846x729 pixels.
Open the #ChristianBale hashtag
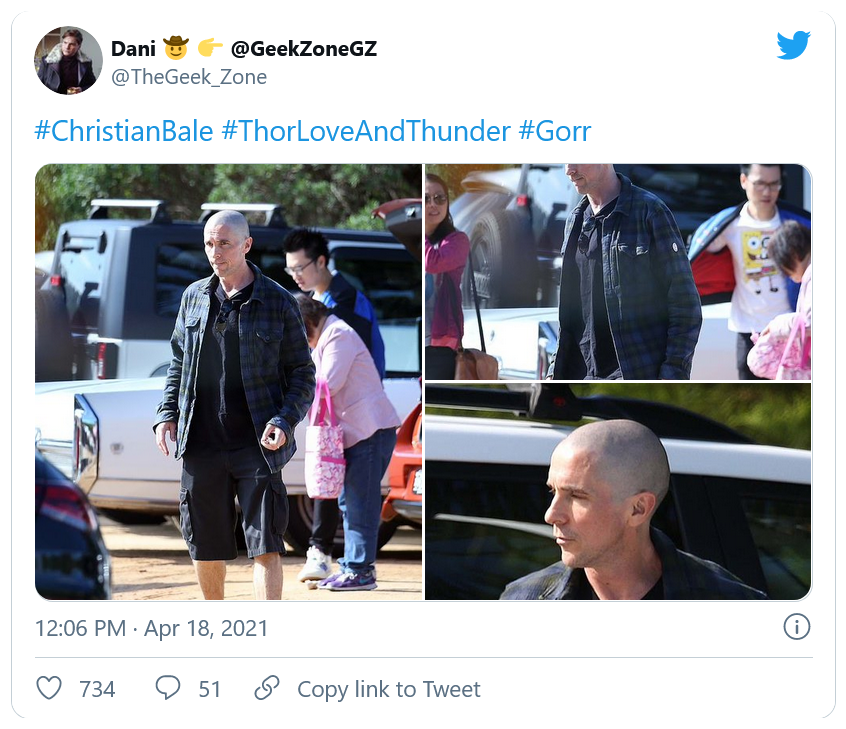(x=124, y=131)
